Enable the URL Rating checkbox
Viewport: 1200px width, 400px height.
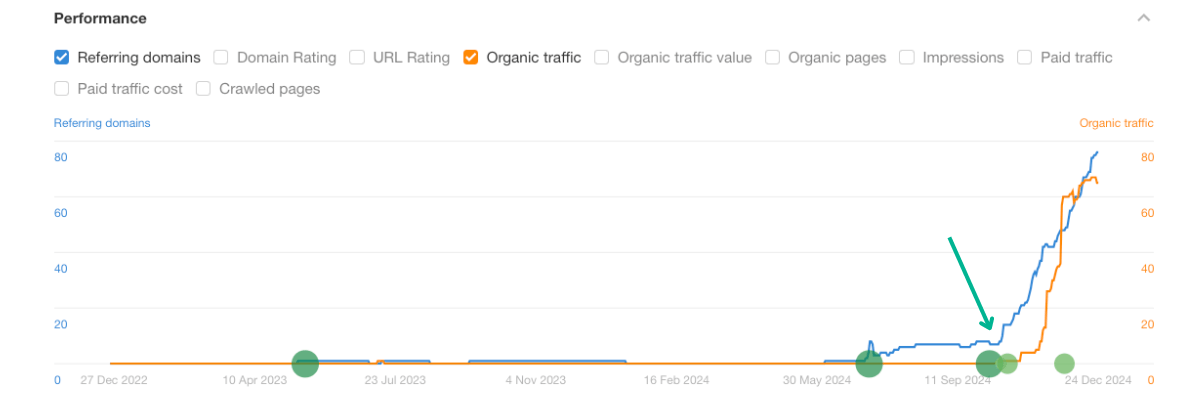[357, 58]
